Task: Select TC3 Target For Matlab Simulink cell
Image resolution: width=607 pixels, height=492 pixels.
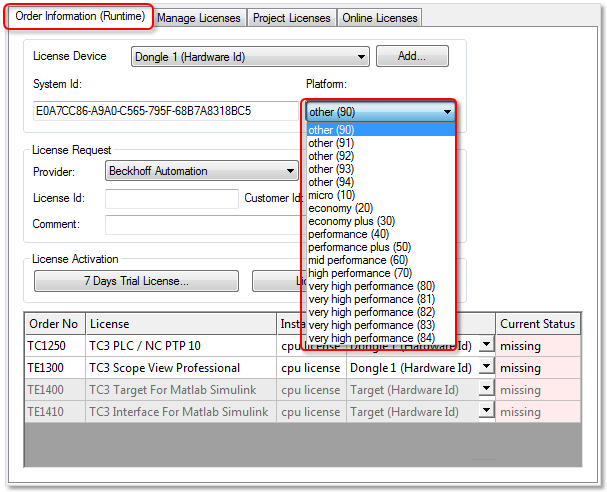Action: click(x=181, y=390)
